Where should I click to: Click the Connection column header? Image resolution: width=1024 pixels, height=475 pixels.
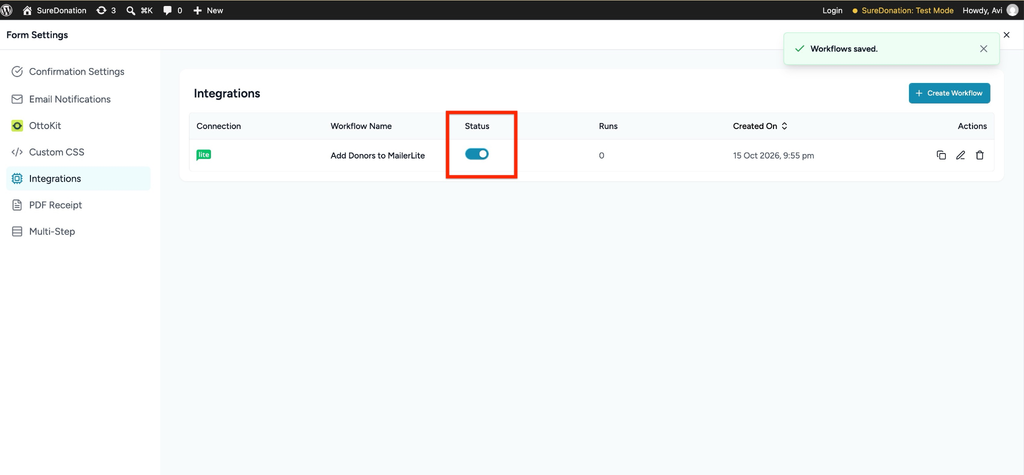pyautogui.click(x=219, y=126)
